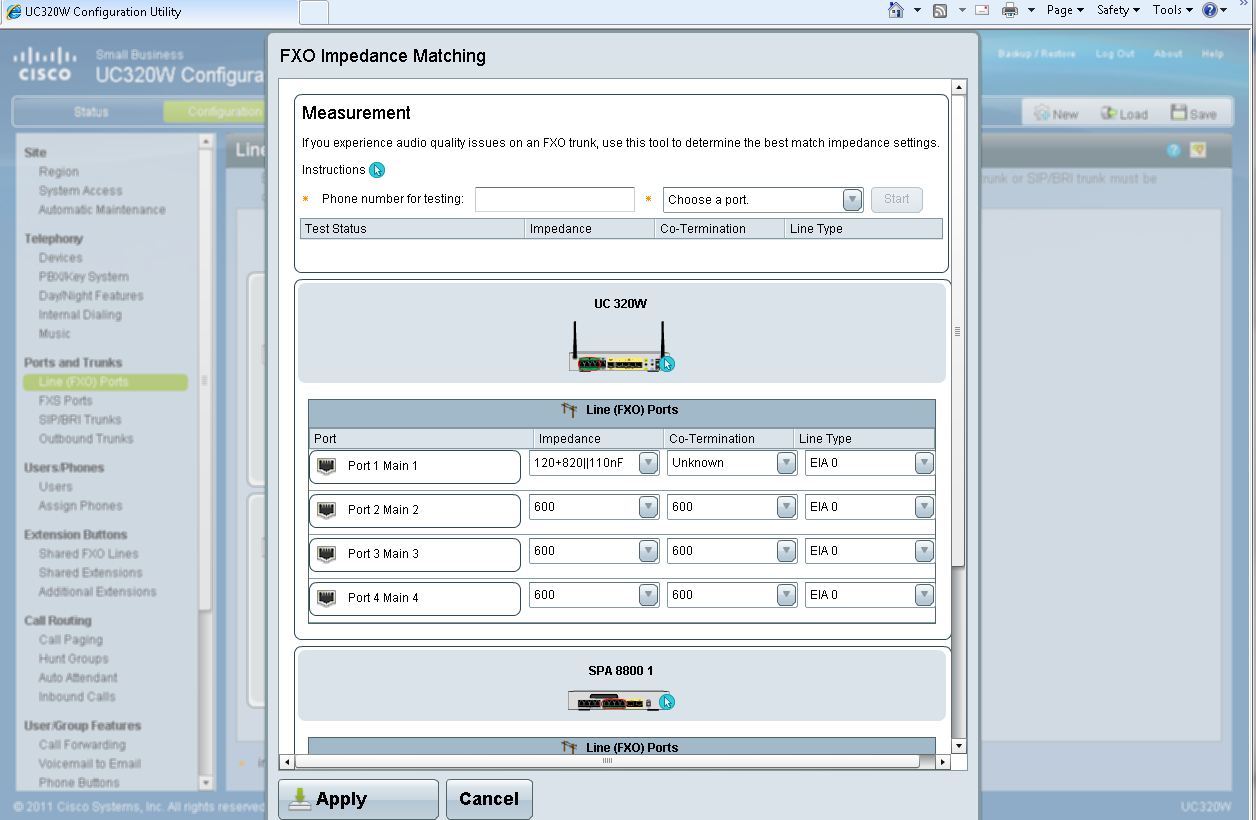Select SIP/BRI Trunks in sidebar
The height and width of the screenshot is (820, 1256).
coord(80,420)
